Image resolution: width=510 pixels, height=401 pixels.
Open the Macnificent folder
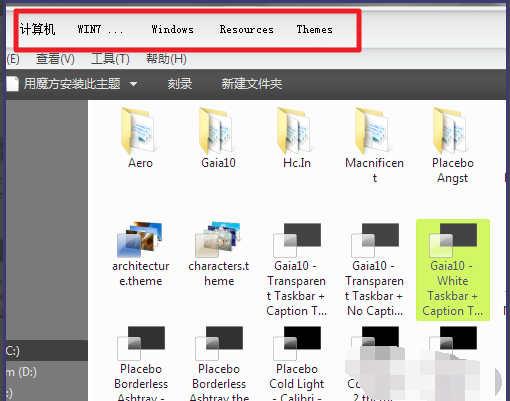[375, 145]
